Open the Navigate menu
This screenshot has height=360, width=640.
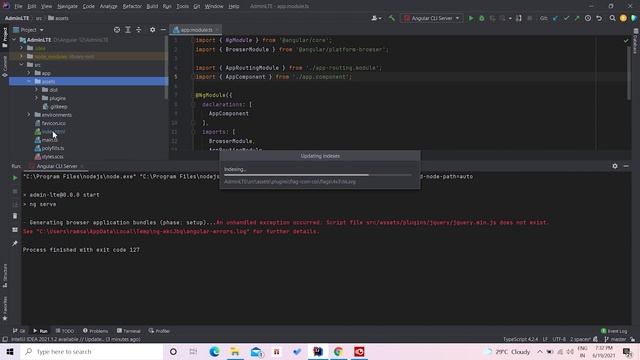pyautogui.click(x=67, y=6)
